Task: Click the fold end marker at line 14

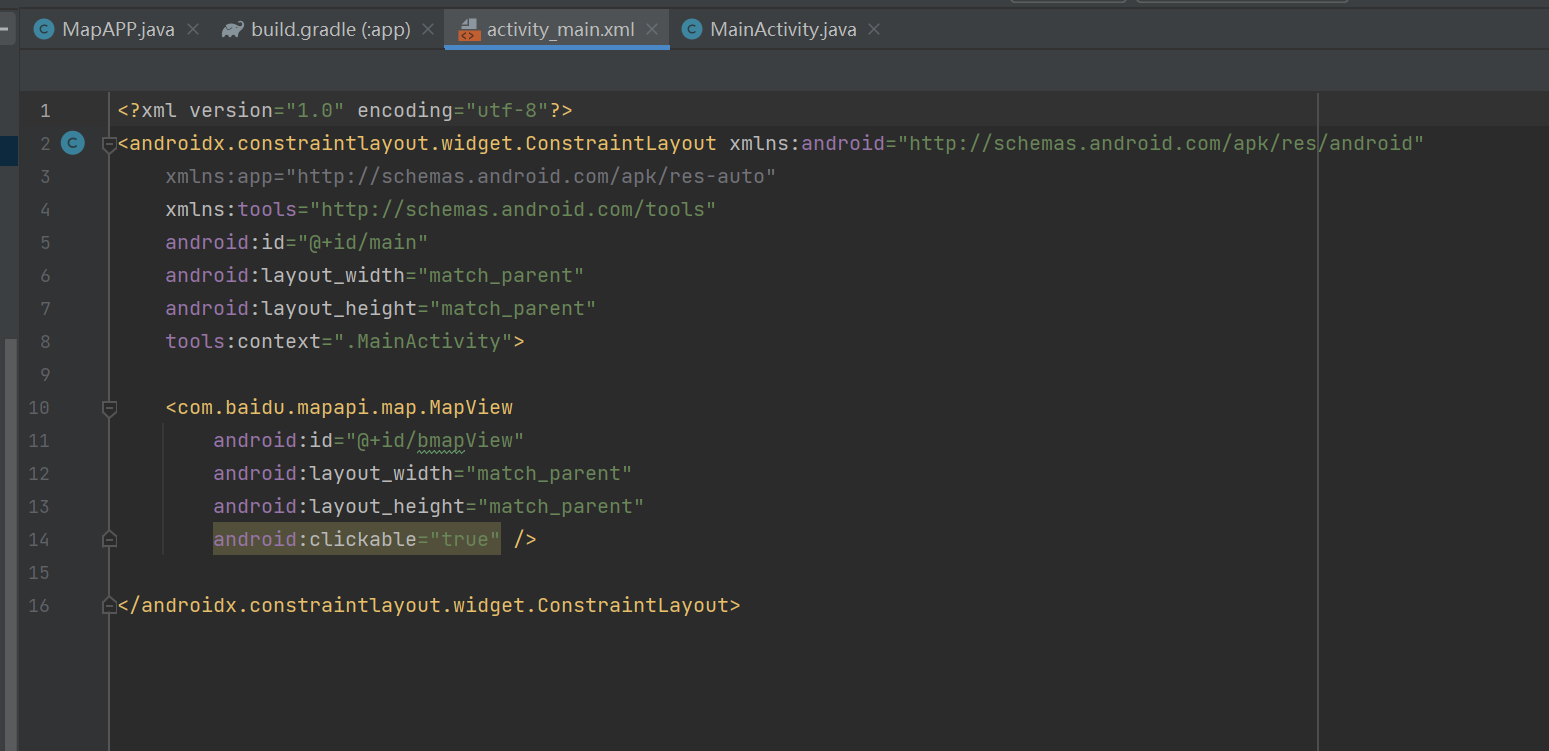Action: coord(109,539)
